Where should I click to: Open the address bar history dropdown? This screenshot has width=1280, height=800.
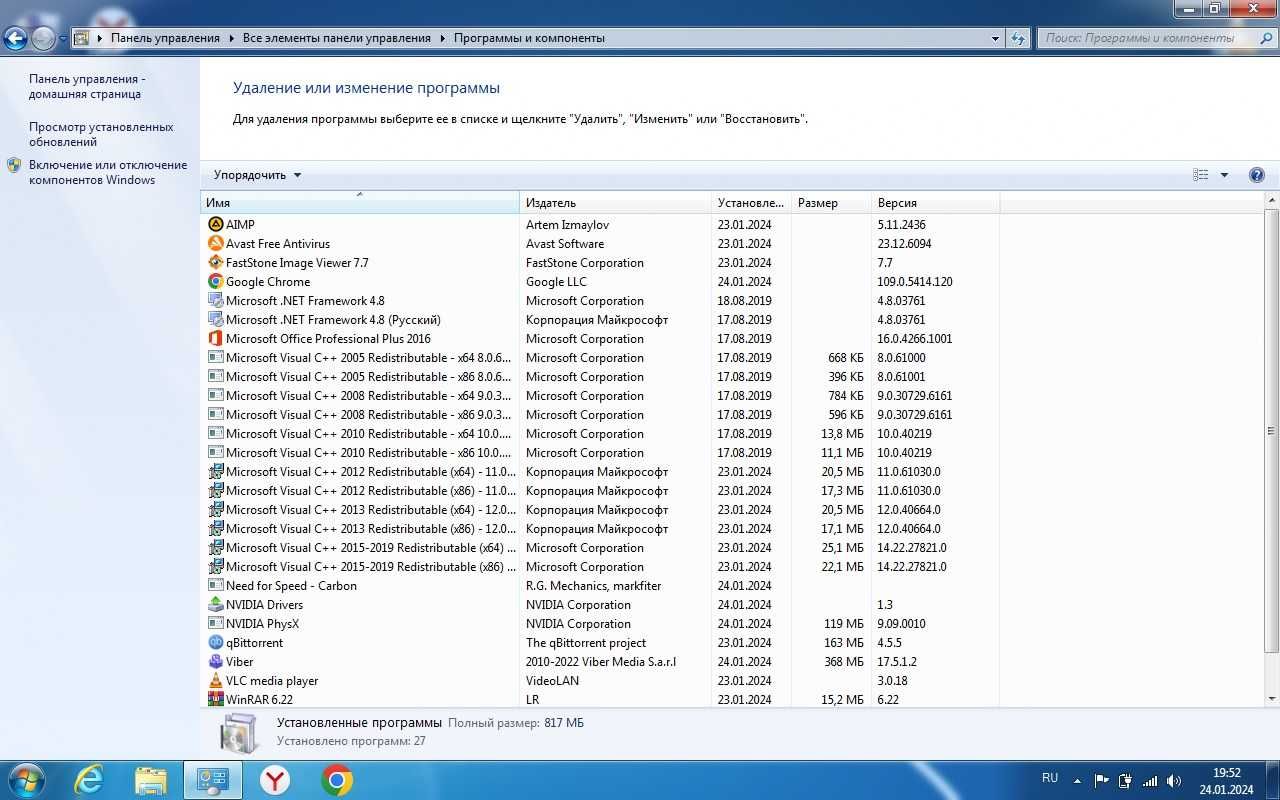[x=996, y=38]
